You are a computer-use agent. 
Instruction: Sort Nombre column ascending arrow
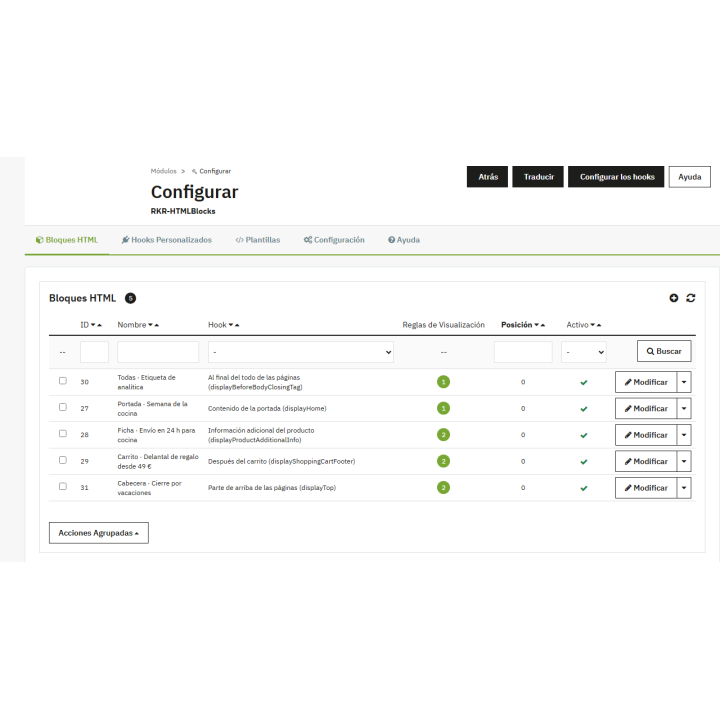click(x=157, y=325)
